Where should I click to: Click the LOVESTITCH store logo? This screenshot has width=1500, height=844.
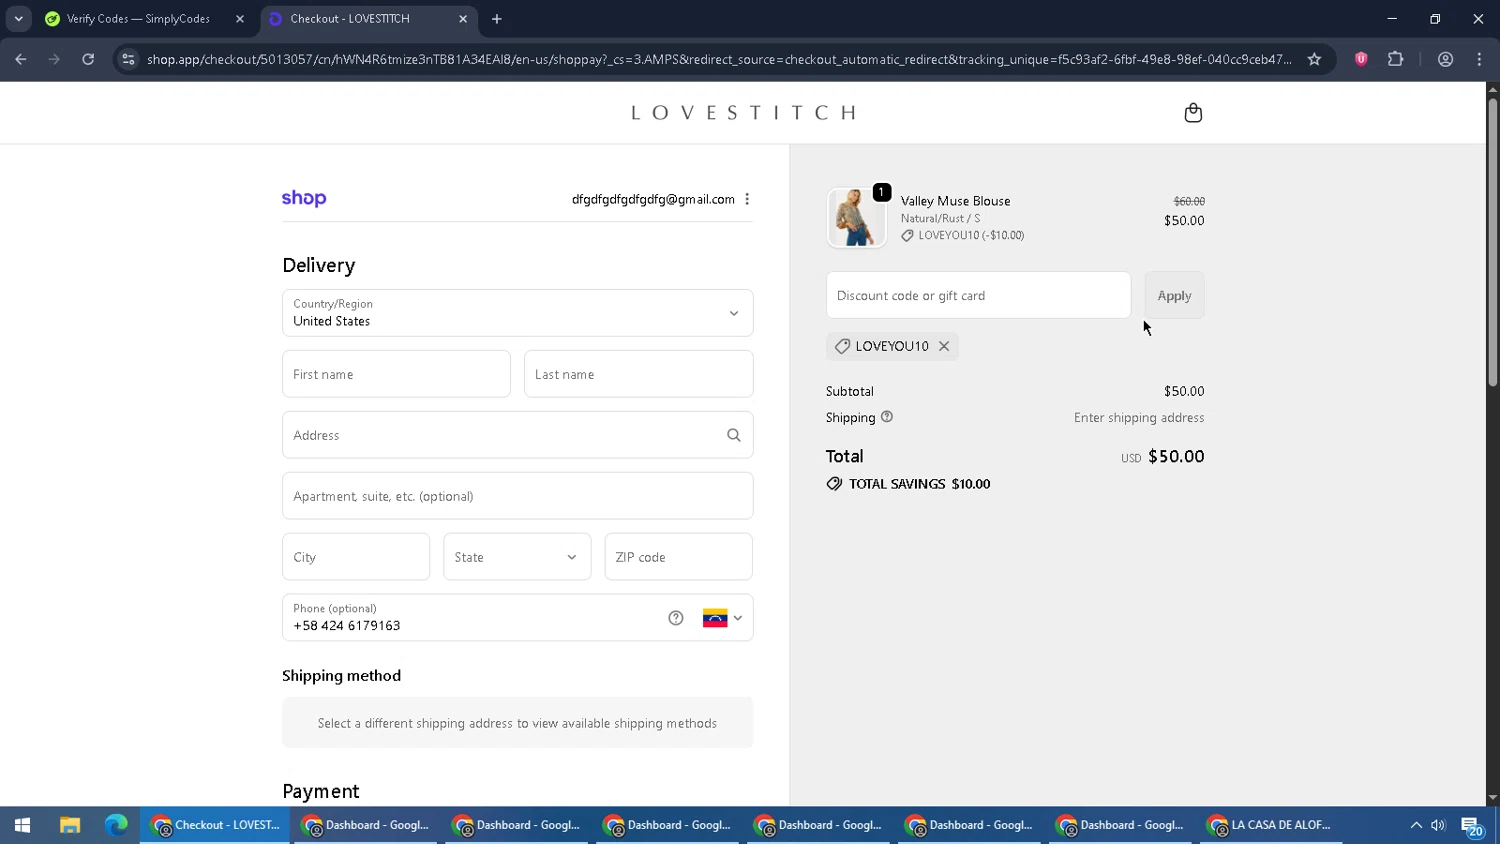744,113
